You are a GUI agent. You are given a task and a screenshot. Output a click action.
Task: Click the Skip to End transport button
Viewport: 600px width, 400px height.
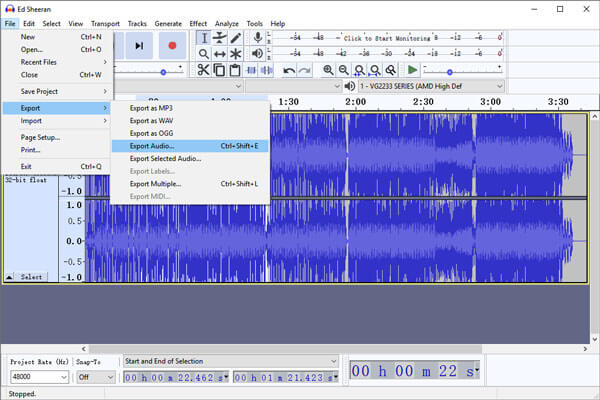point(139,46)
